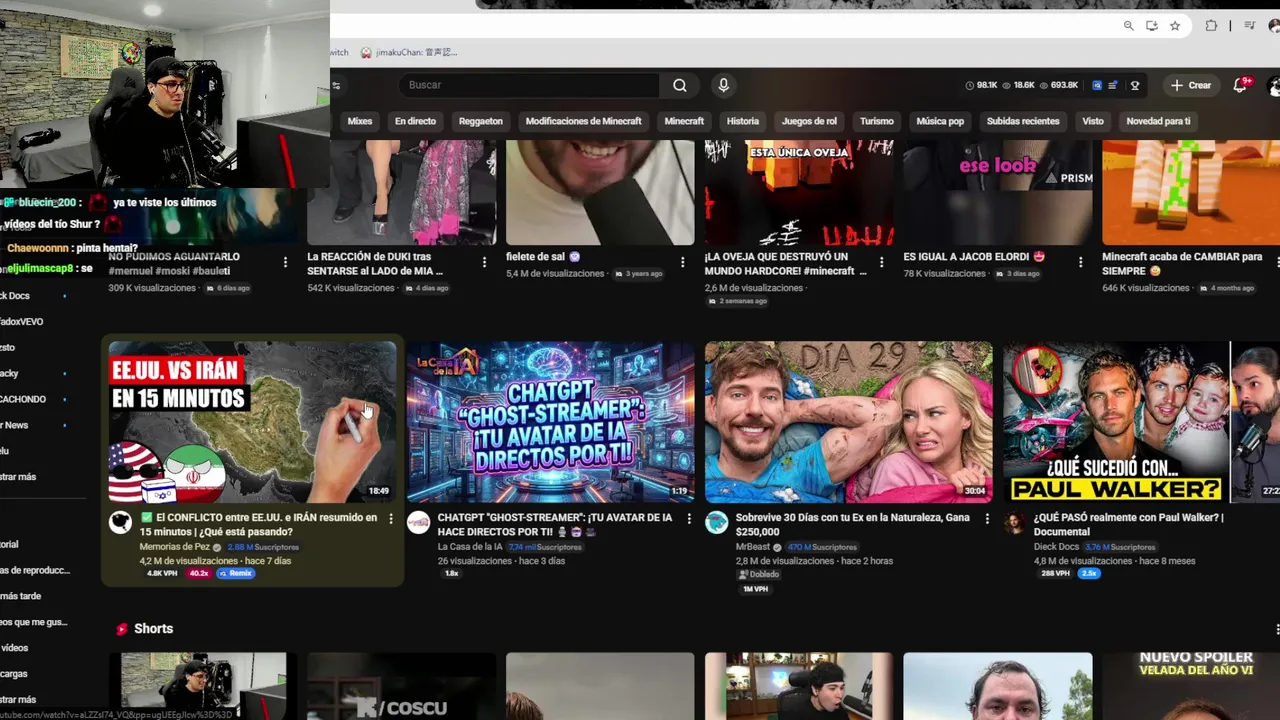
Task: Activate voice search microphone
Action: (723, 85)
